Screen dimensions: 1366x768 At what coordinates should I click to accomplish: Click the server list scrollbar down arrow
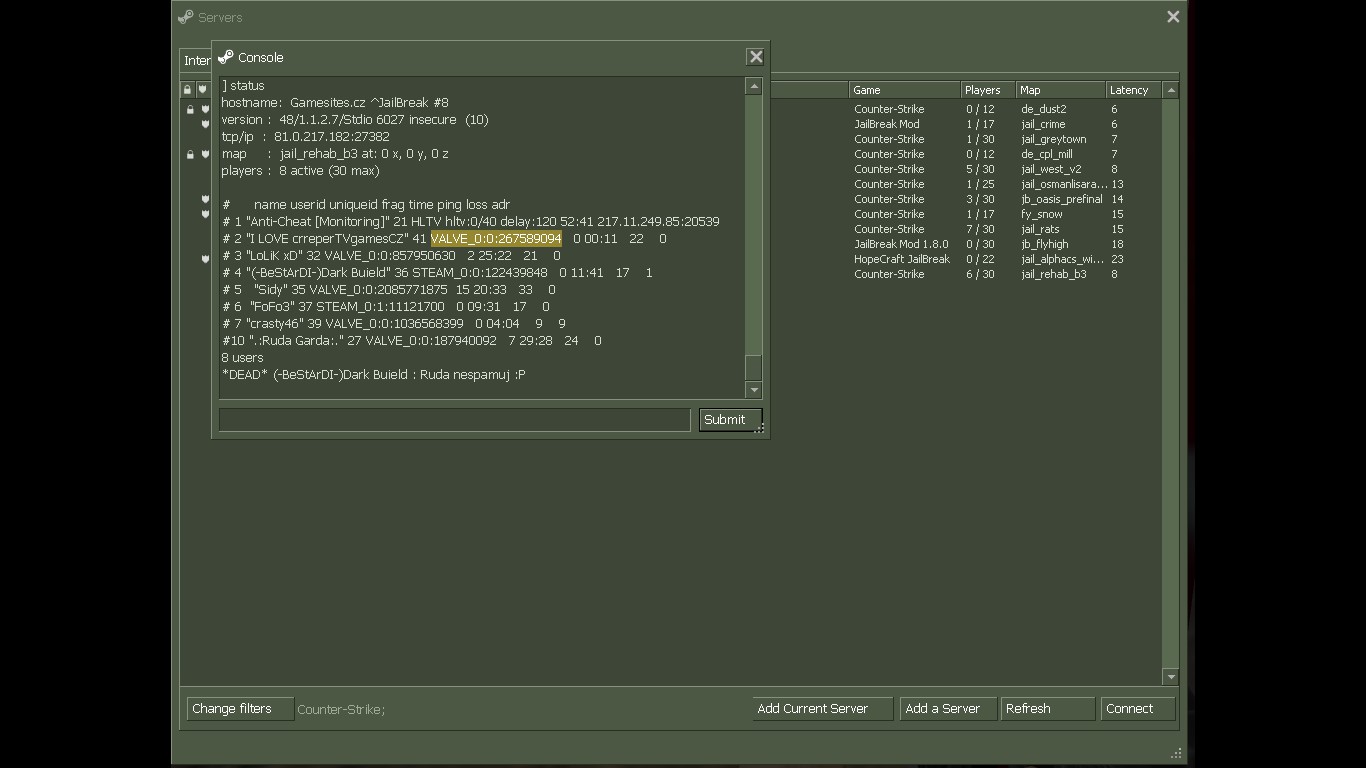pos(1171,677)
